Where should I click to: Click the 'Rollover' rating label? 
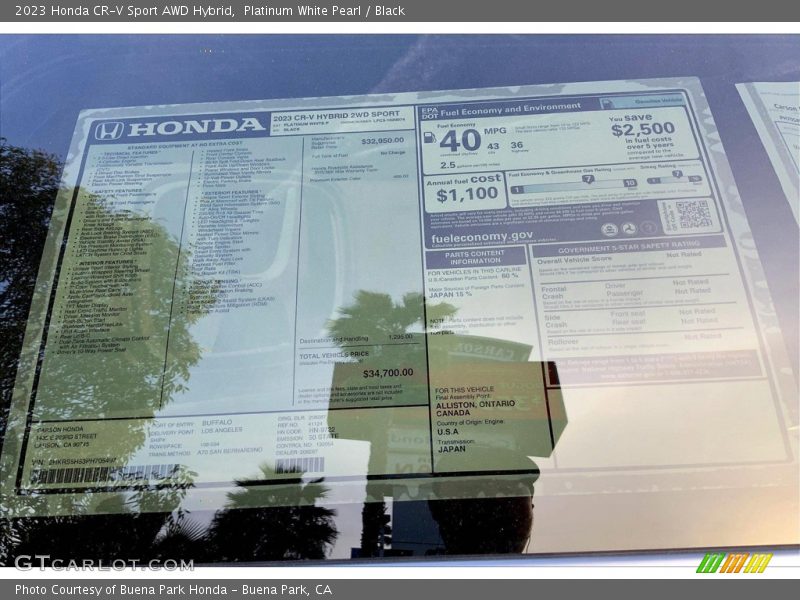tap(563, 342)
